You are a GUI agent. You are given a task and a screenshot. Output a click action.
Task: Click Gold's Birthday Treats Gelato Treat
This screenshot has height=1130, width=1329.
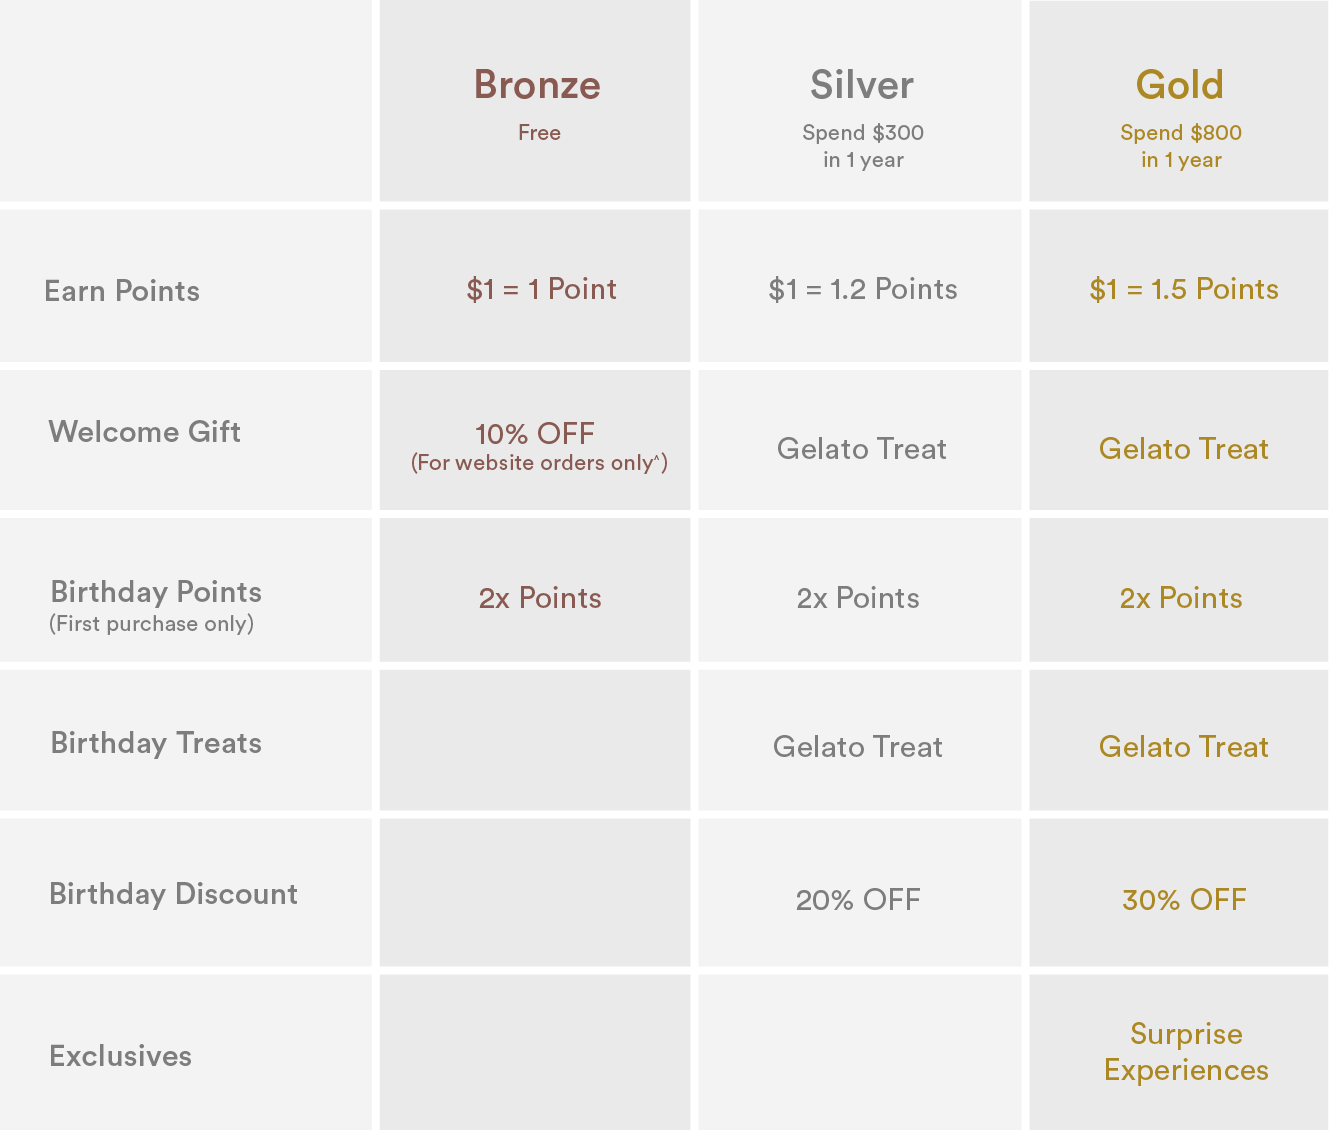tap(1184, 747)
